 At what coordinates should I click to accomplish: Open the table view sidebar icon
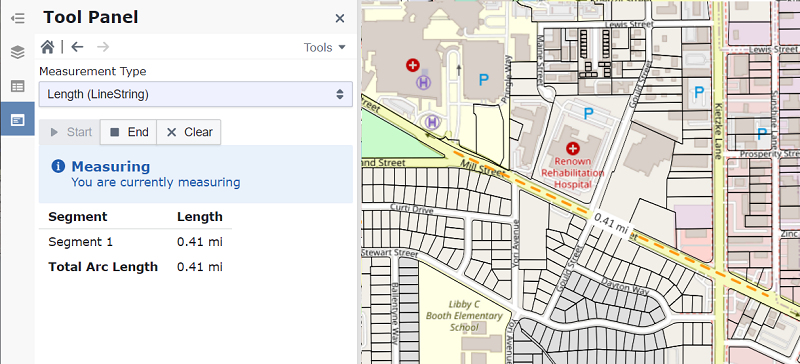pos(17,86)
